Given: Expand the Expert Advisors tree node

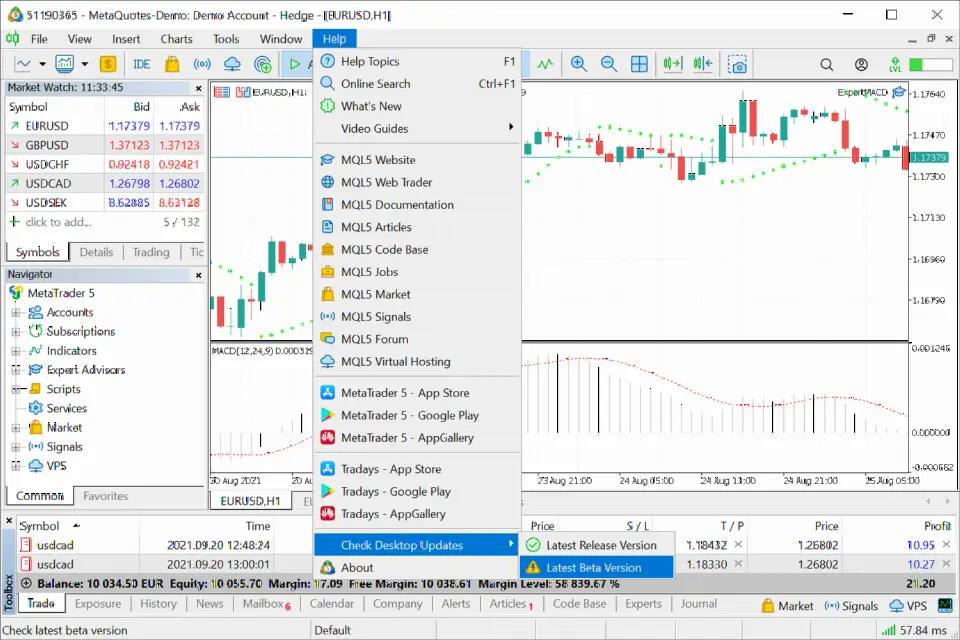Looking at the screenshot, I should coord(16,370).
